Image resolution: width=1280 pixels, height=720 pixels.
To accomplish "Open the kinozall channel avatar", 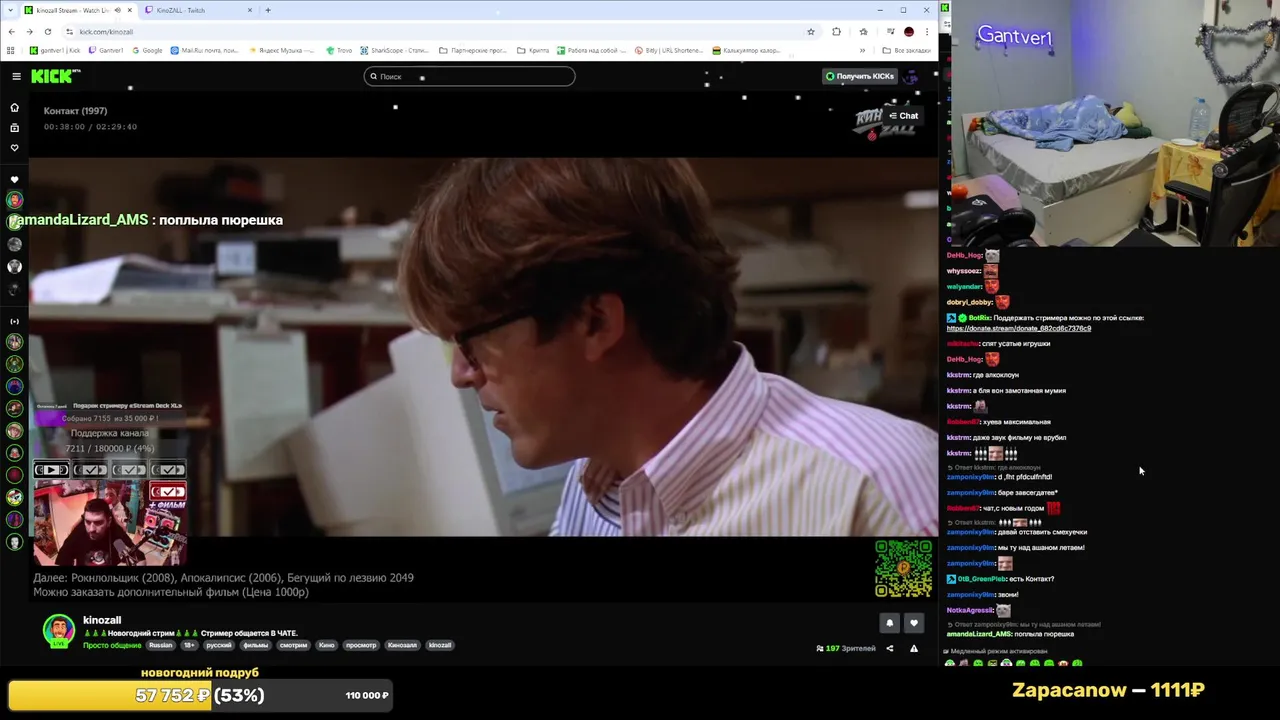I will coord(59,630).
